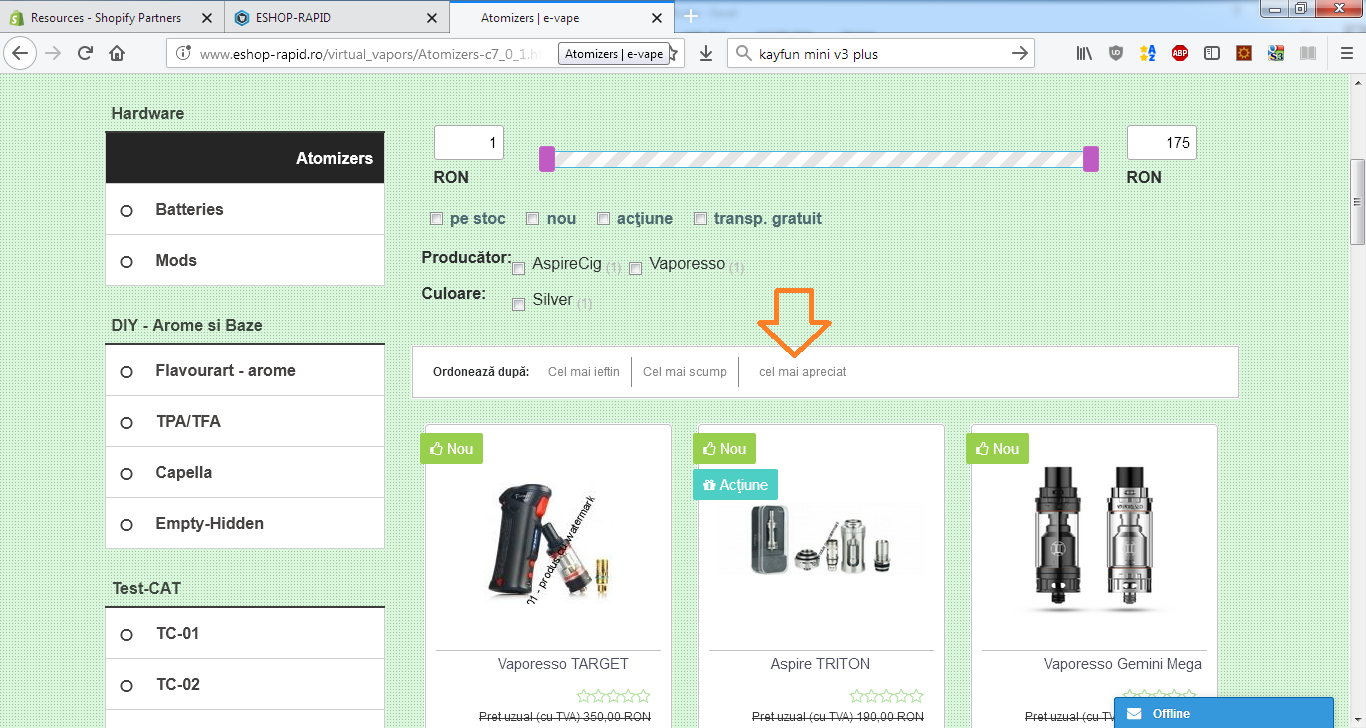Open Vaporesso Gemini Mega product title
Screen dimensions: 1366x728
point(1123,664)
